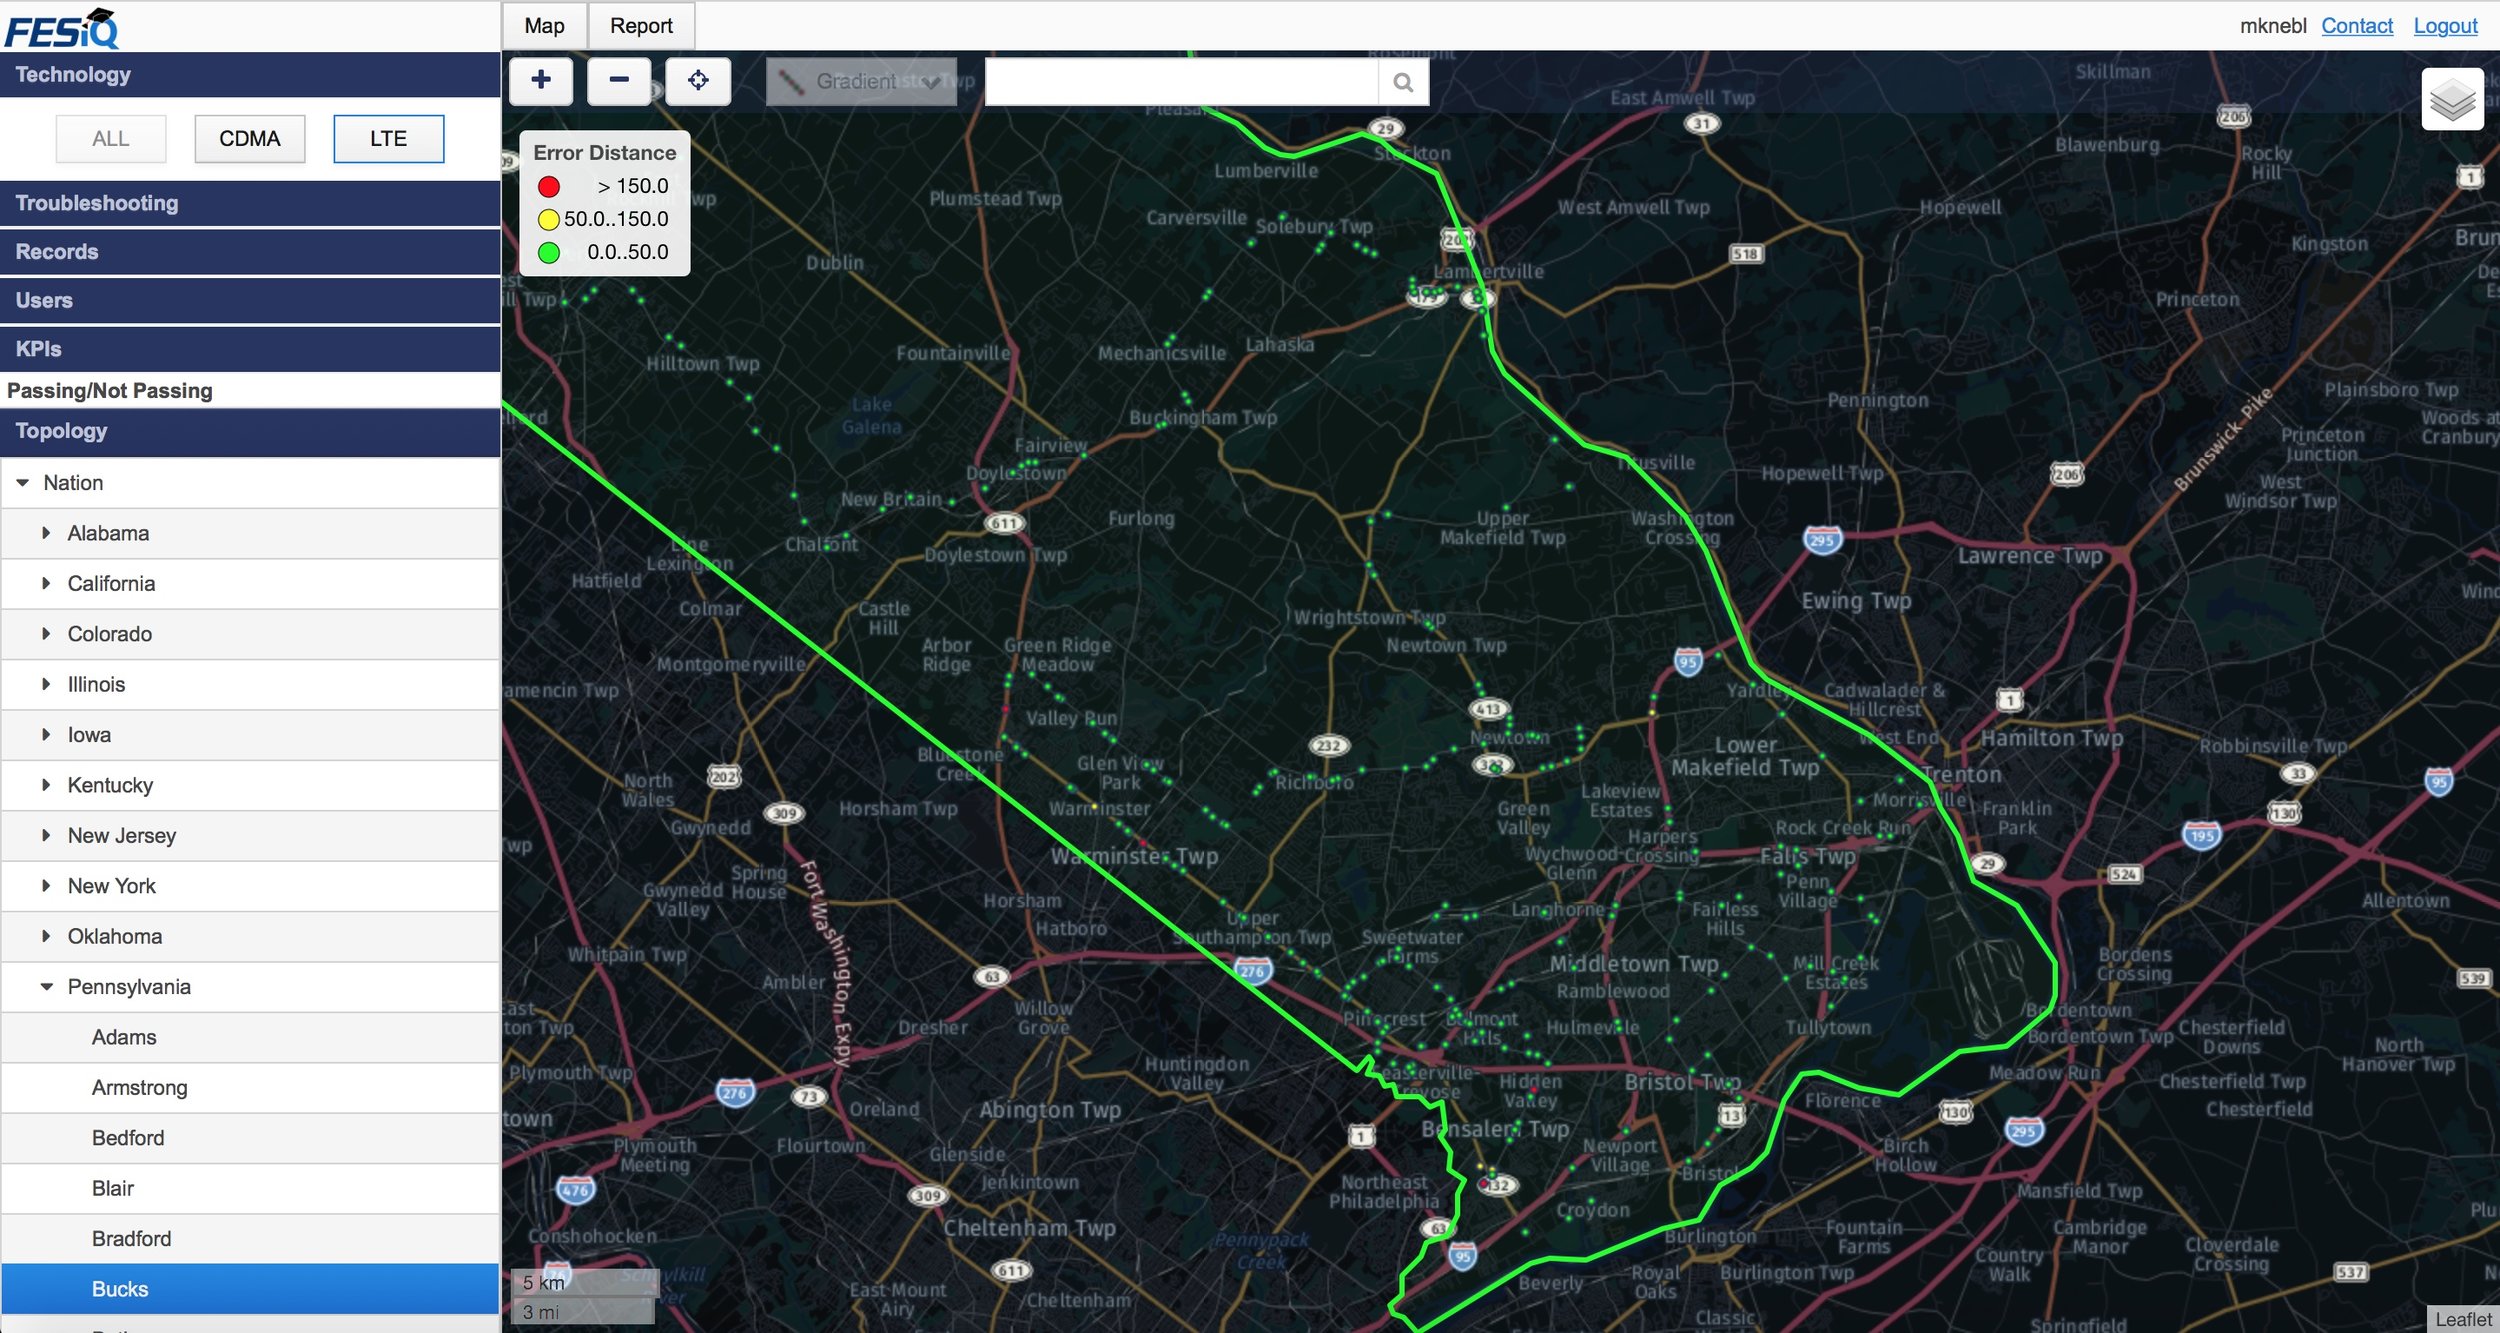Image resolution: width=2500 pixels, height=1333 pixels.
Task: Expand the Colorado node
Action: (x=46, y=634)
